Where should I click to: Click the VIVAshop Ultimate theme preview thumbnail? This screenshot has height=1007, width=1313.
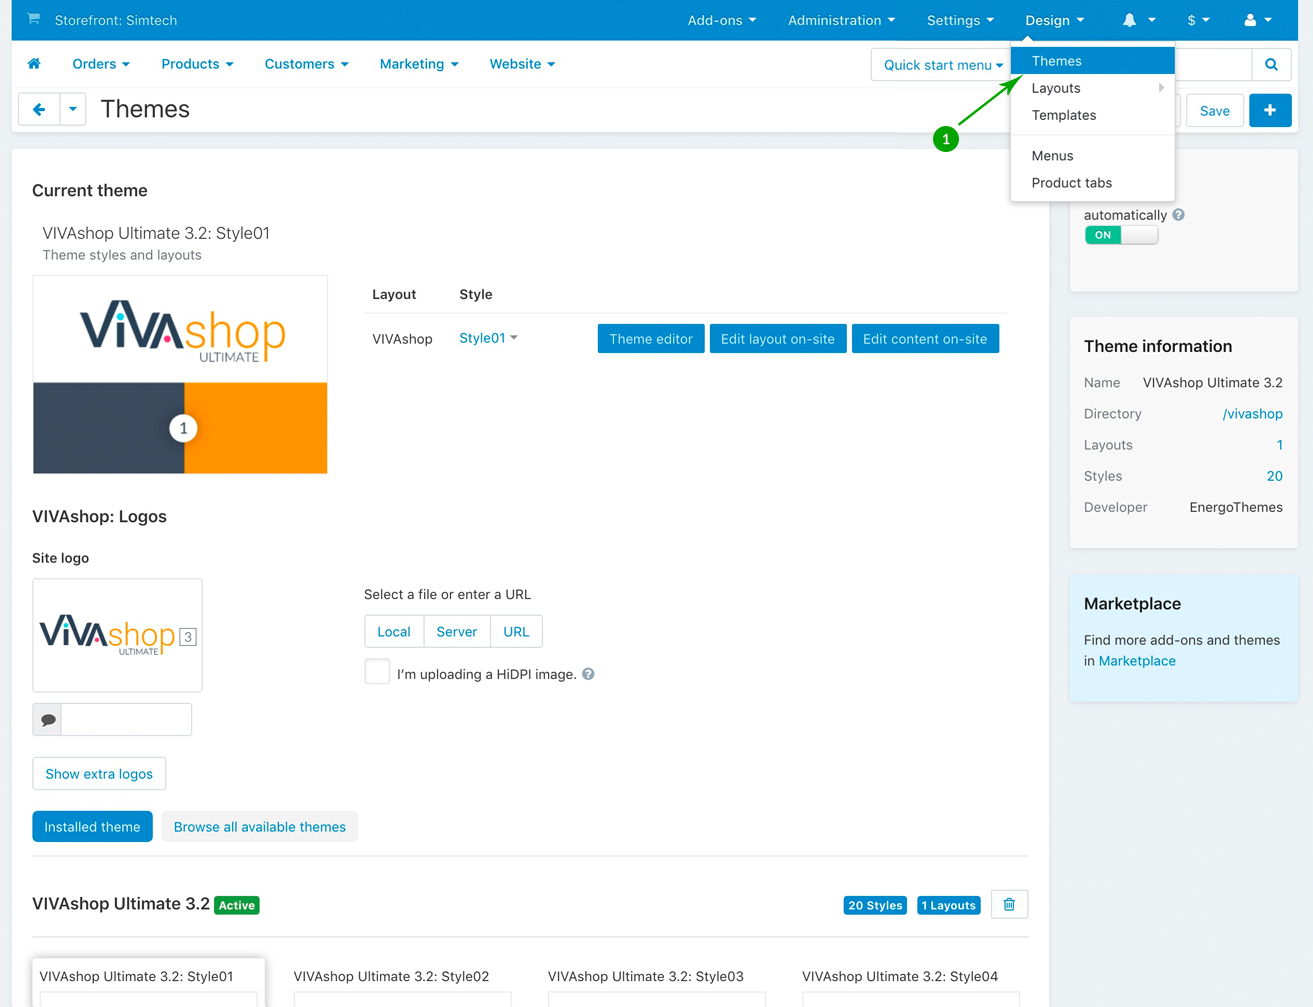pyautogui.click(x=180, y=374)
